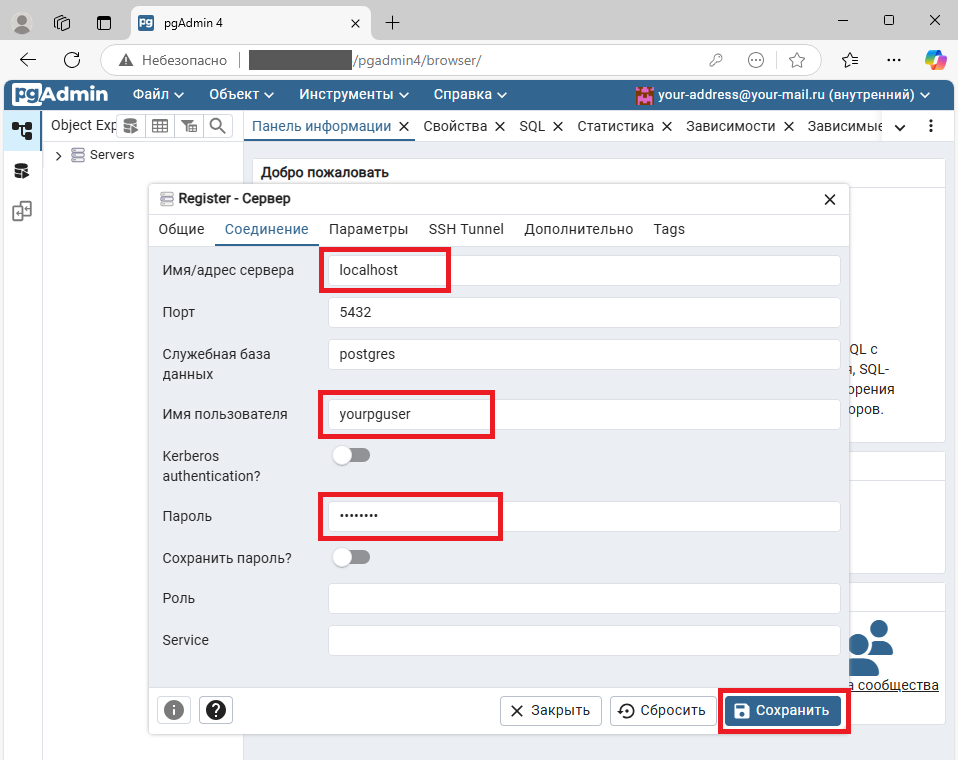
Task: Click the three-dot panel options menu
Action: 931,126
